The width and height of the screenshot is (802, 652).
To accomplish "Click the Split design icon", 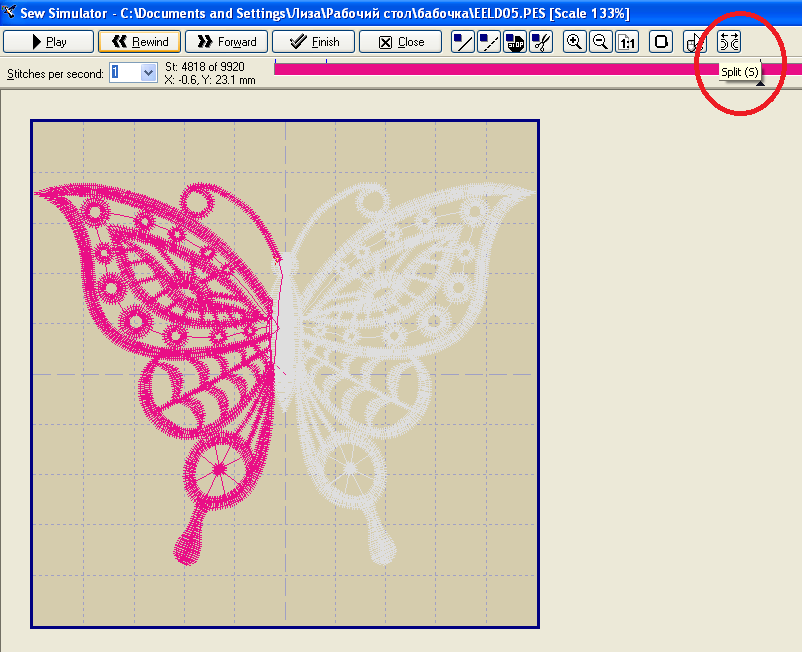I will coord(729,42).
